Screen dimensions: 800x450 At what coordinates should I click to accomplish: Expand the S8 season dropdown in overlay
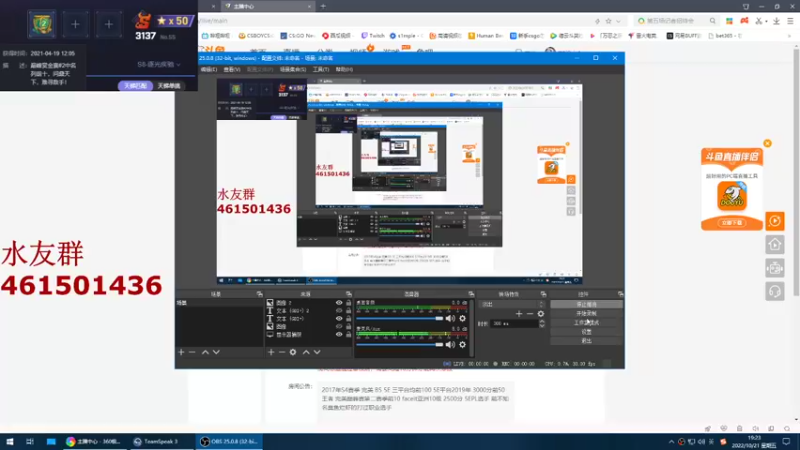tap(159, 64)
